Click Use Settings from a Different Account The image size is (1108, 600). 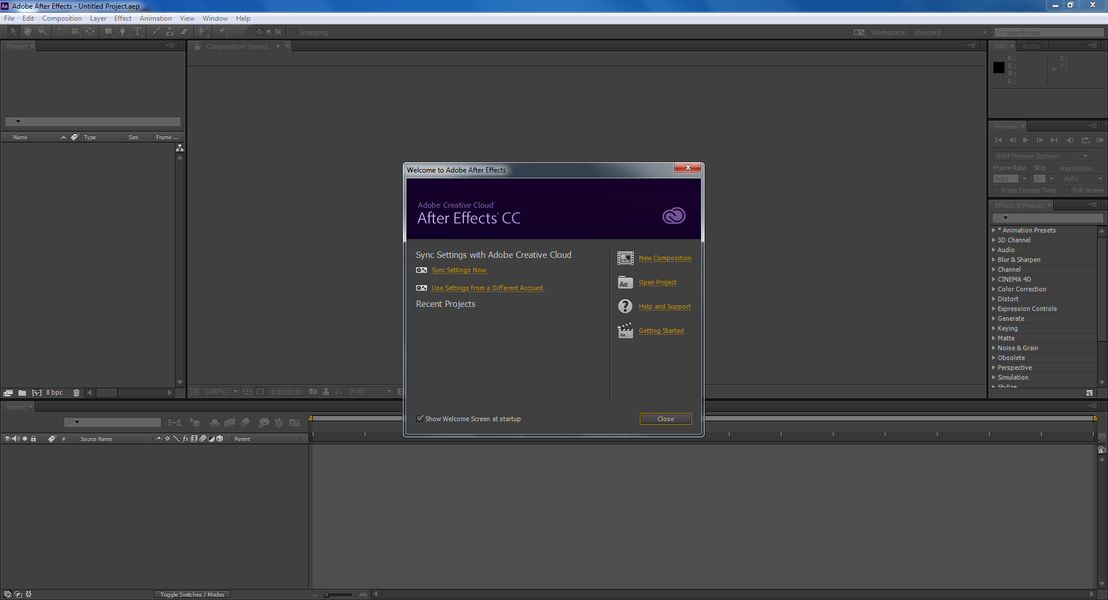(487, 288)
